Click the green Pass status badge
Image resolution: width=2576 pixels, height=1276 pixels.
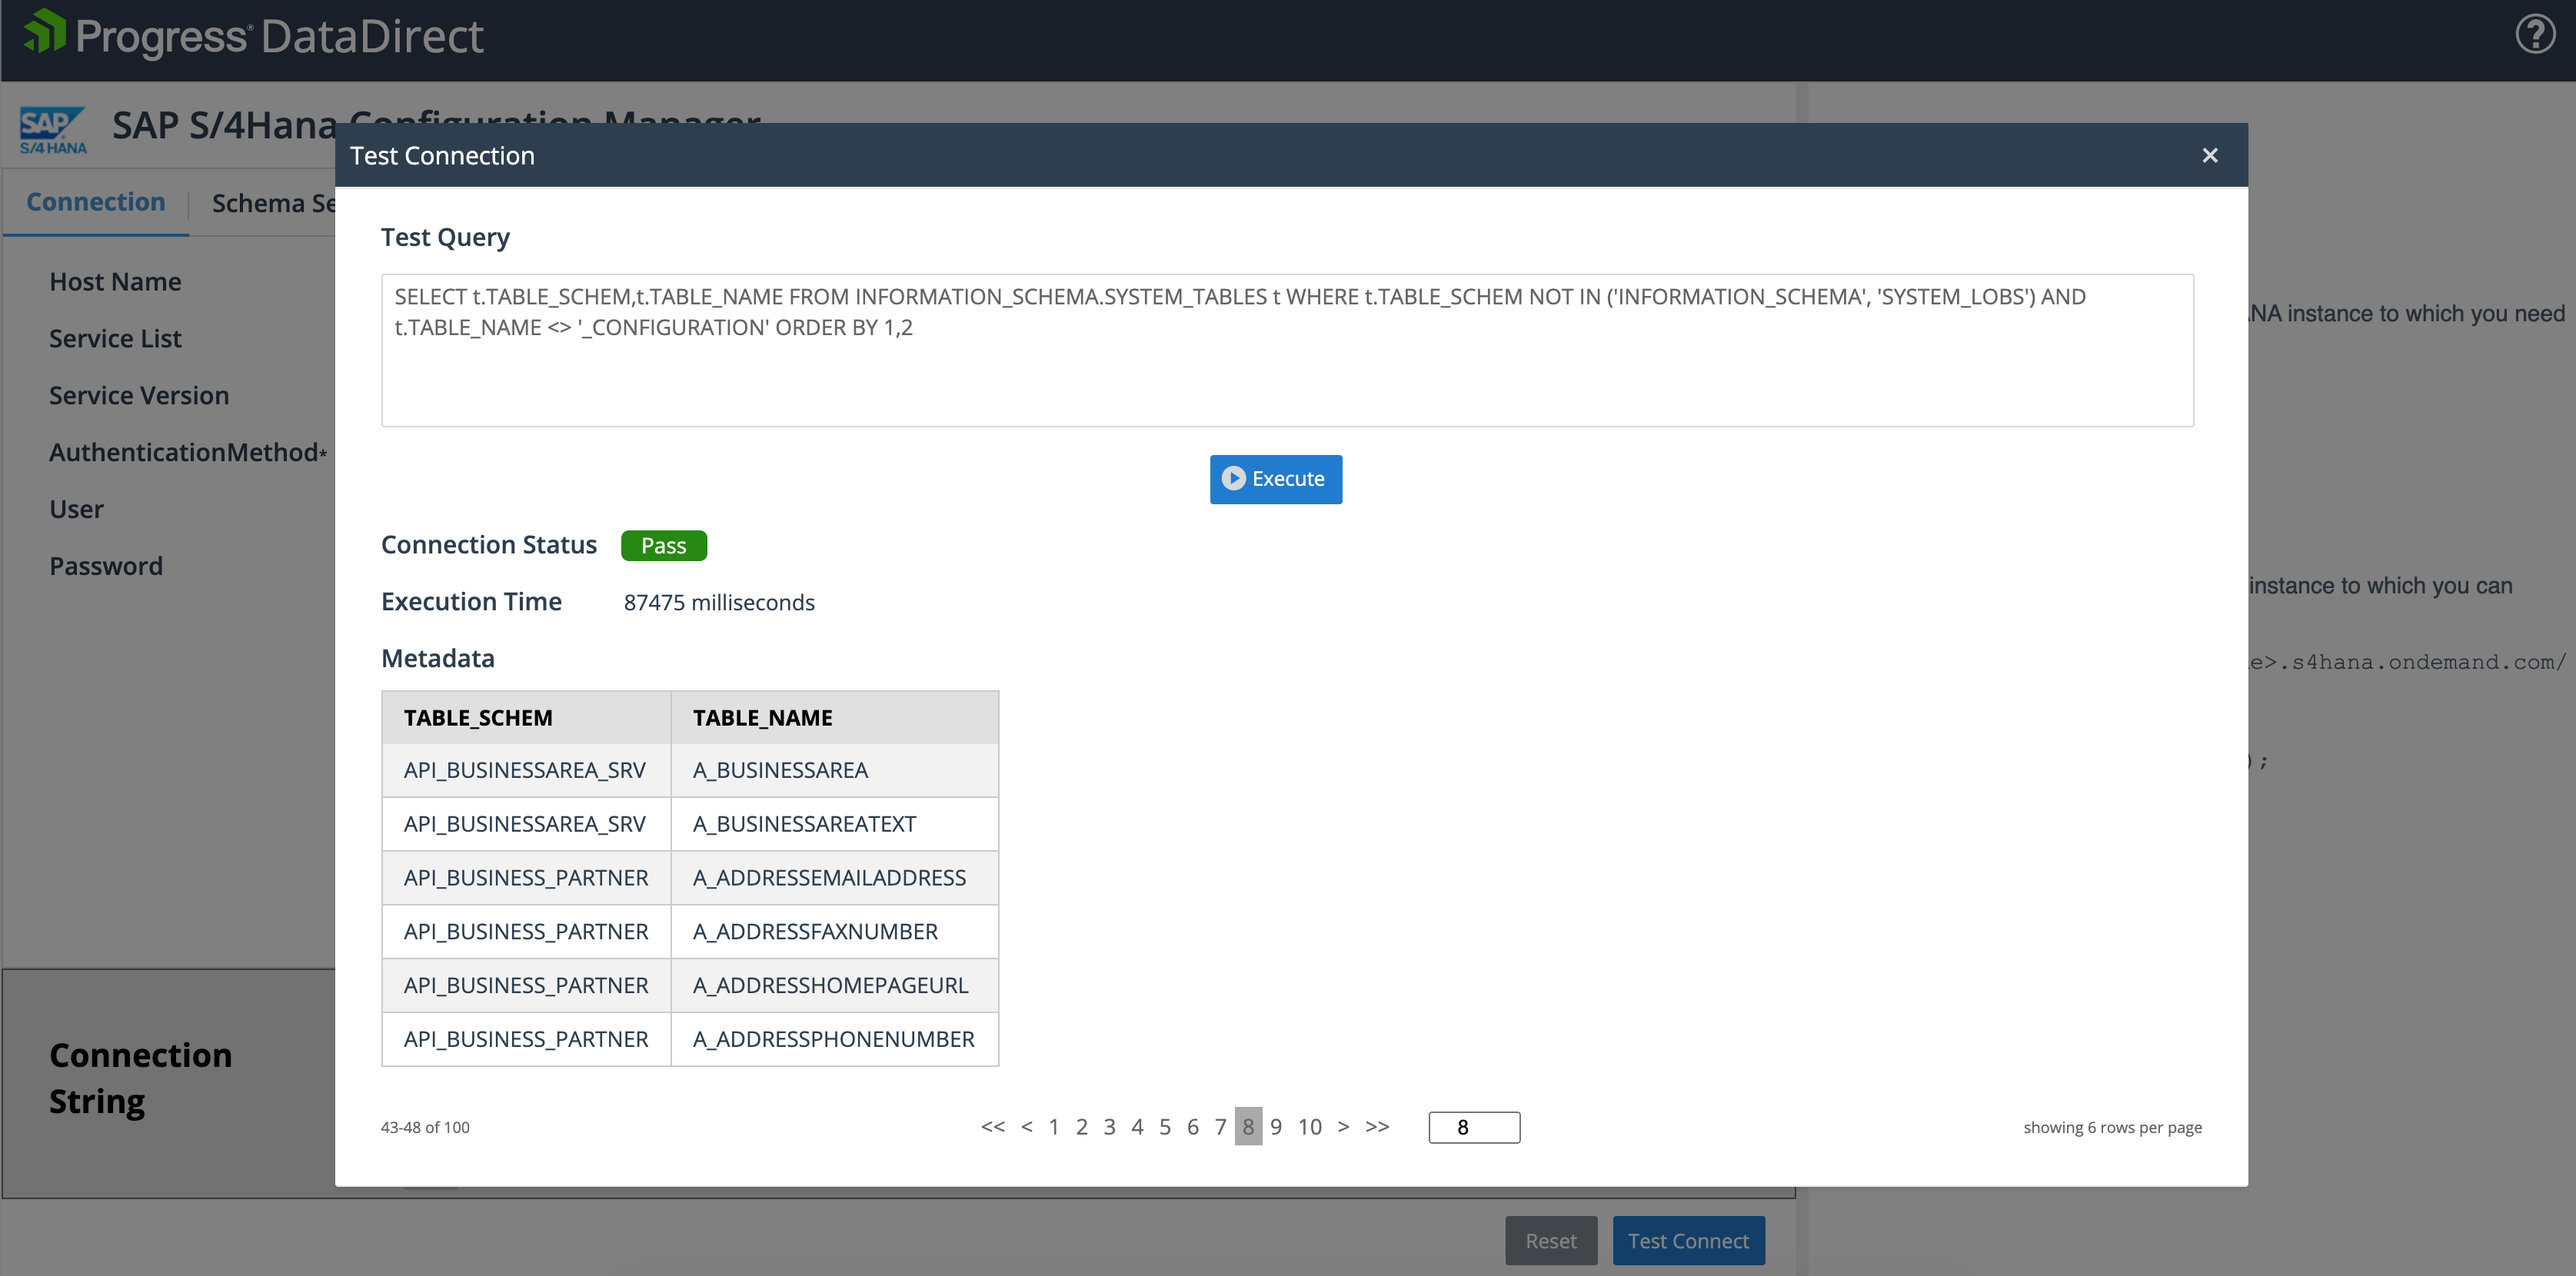tap(663, 545)
